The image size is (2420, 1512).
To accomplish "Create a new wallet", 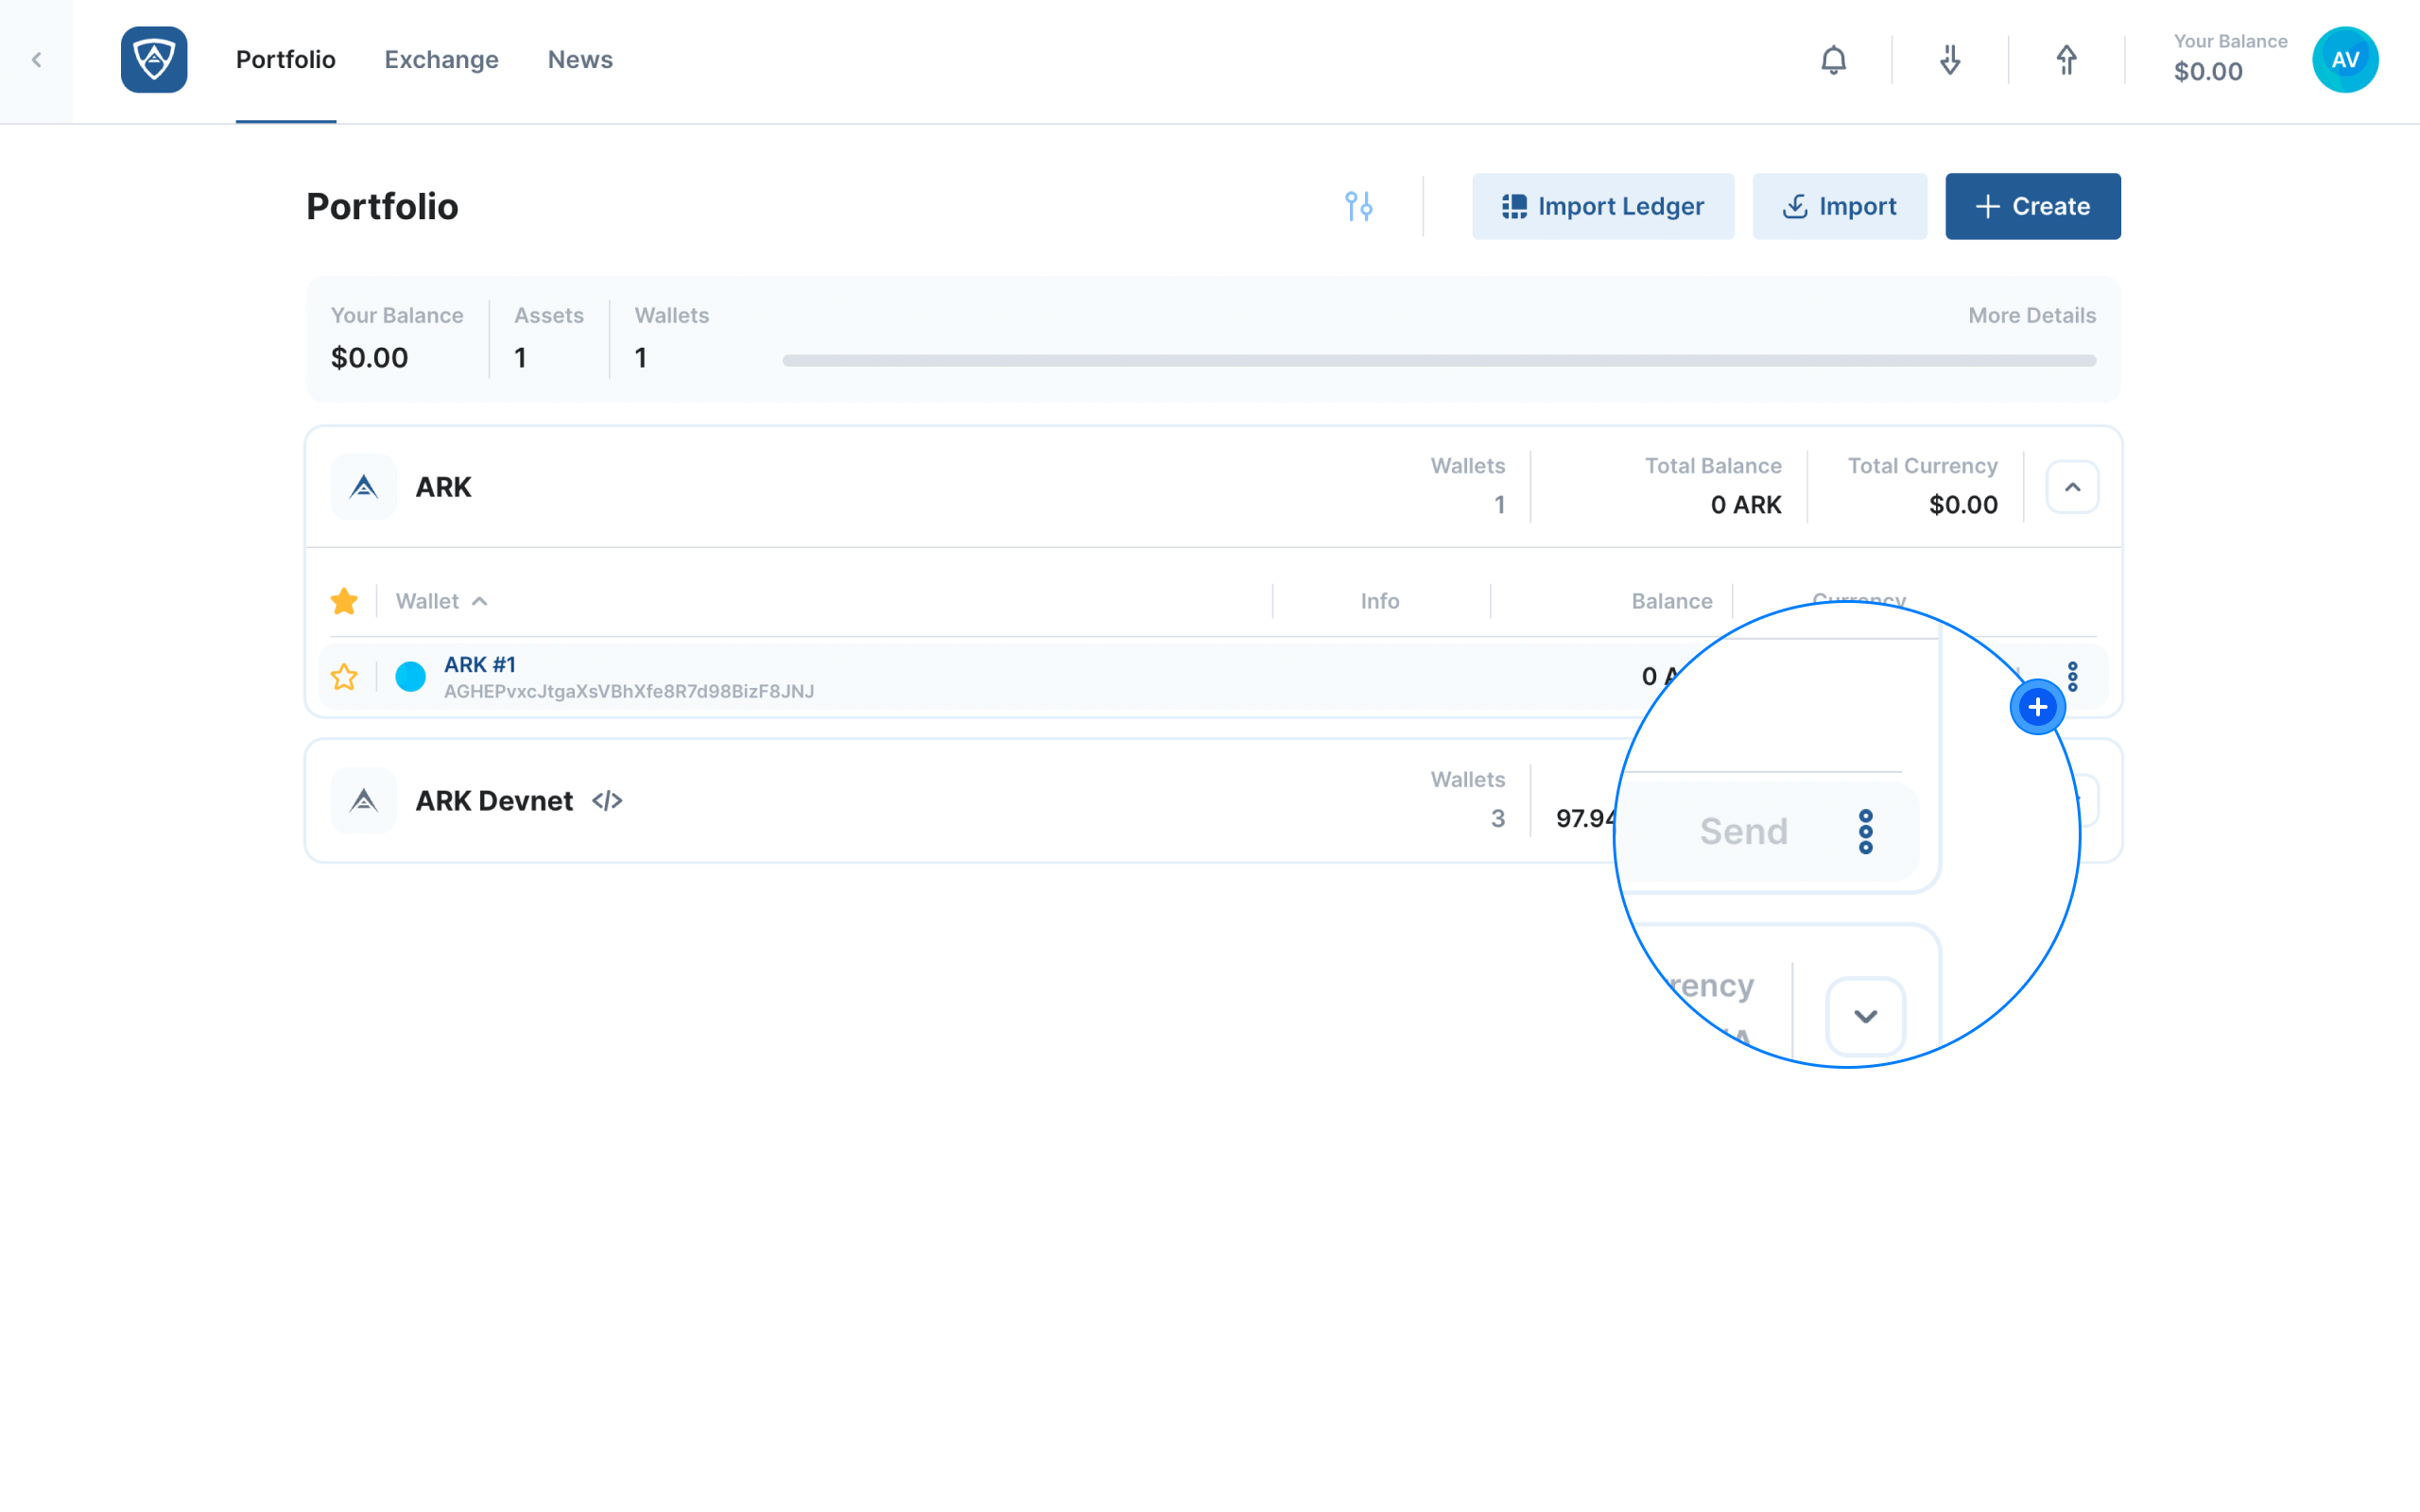I will point(2033,206).
